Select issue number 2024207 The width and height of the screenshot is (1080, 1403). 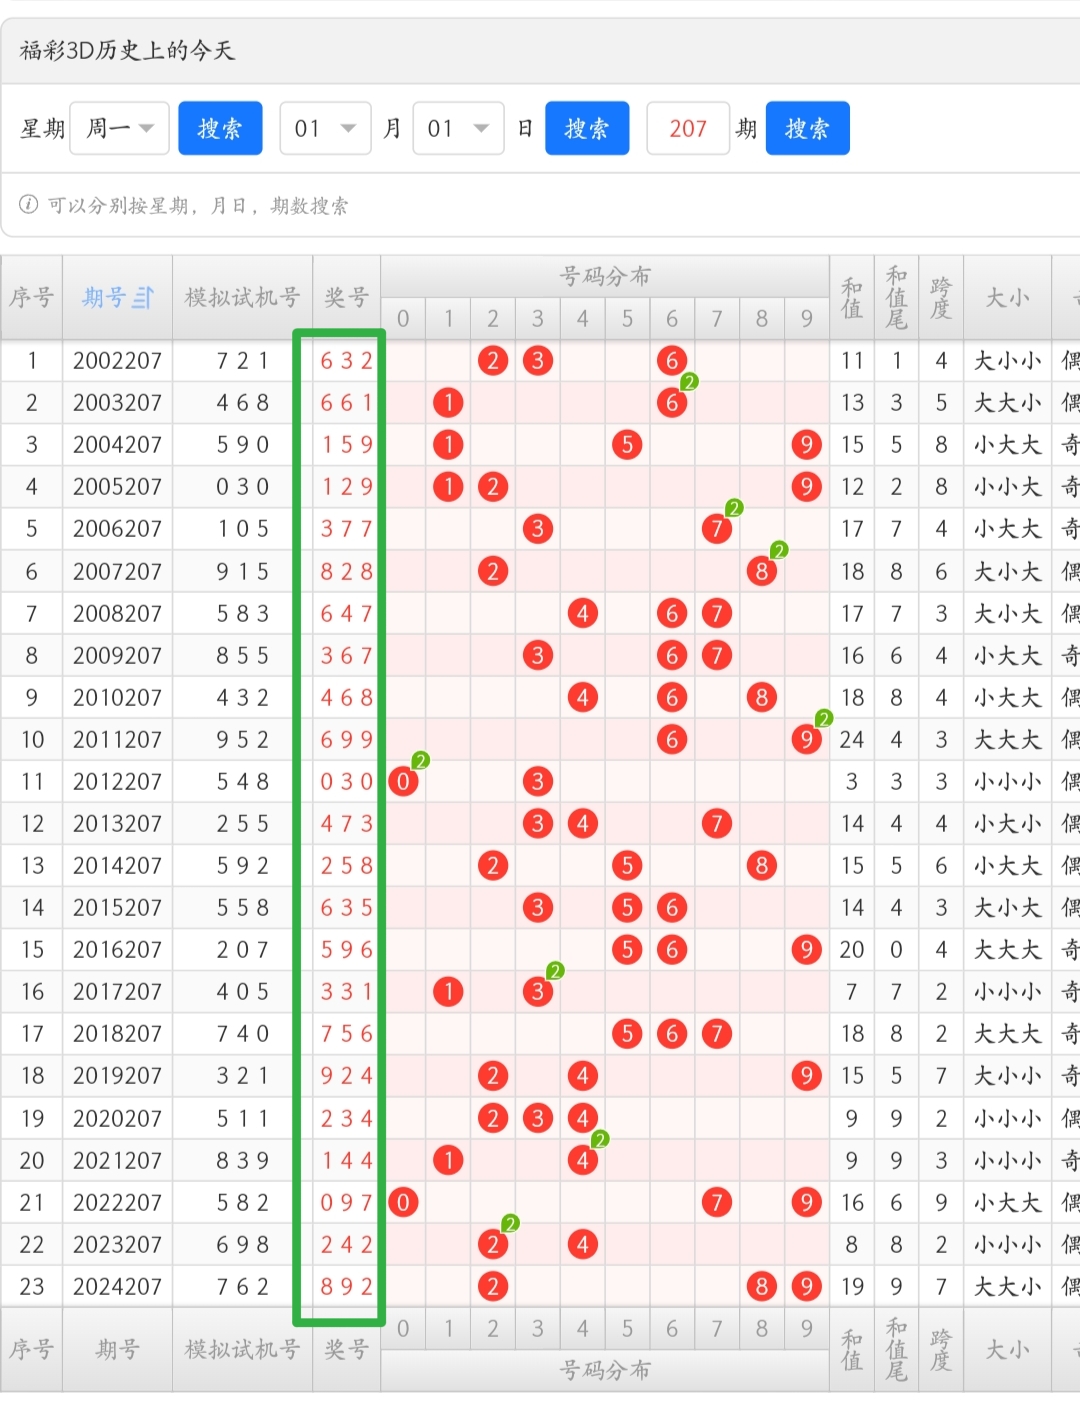(117, 1287)
